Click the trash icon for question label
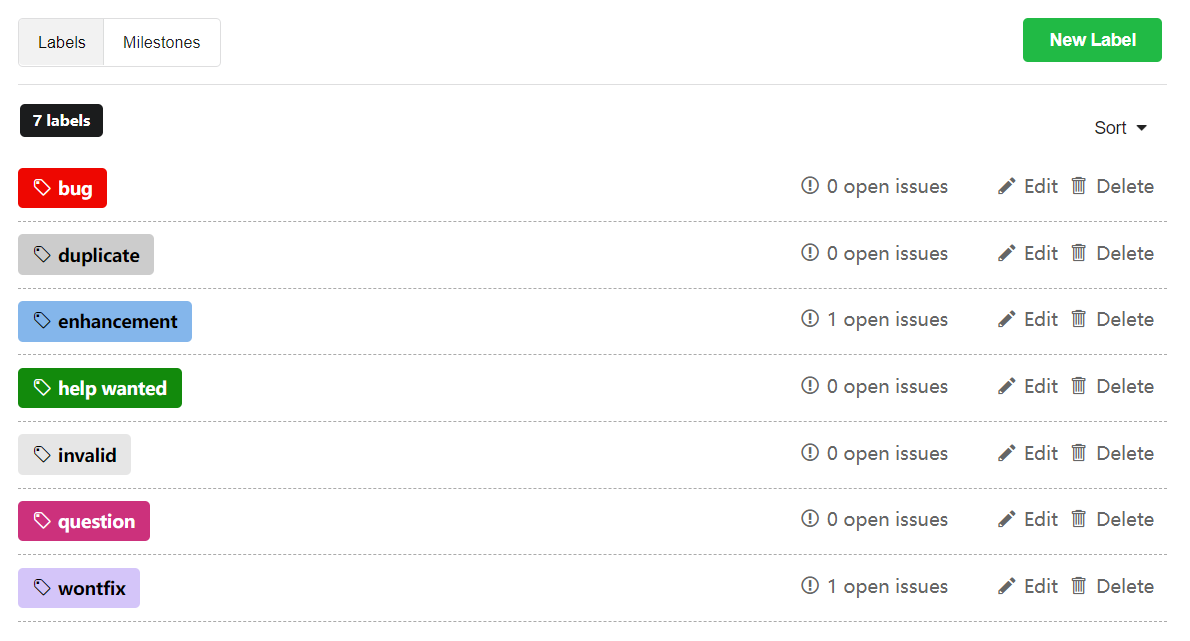1190x641 pixels. [1078, 519]
